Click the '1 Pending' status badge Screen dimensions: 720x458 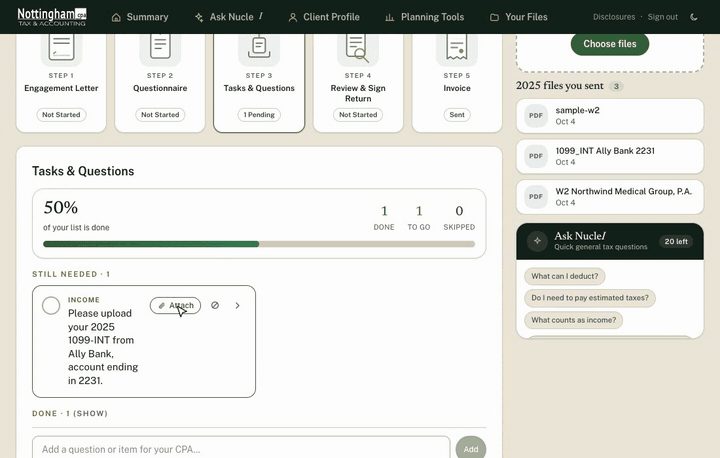tap(259, 115)
